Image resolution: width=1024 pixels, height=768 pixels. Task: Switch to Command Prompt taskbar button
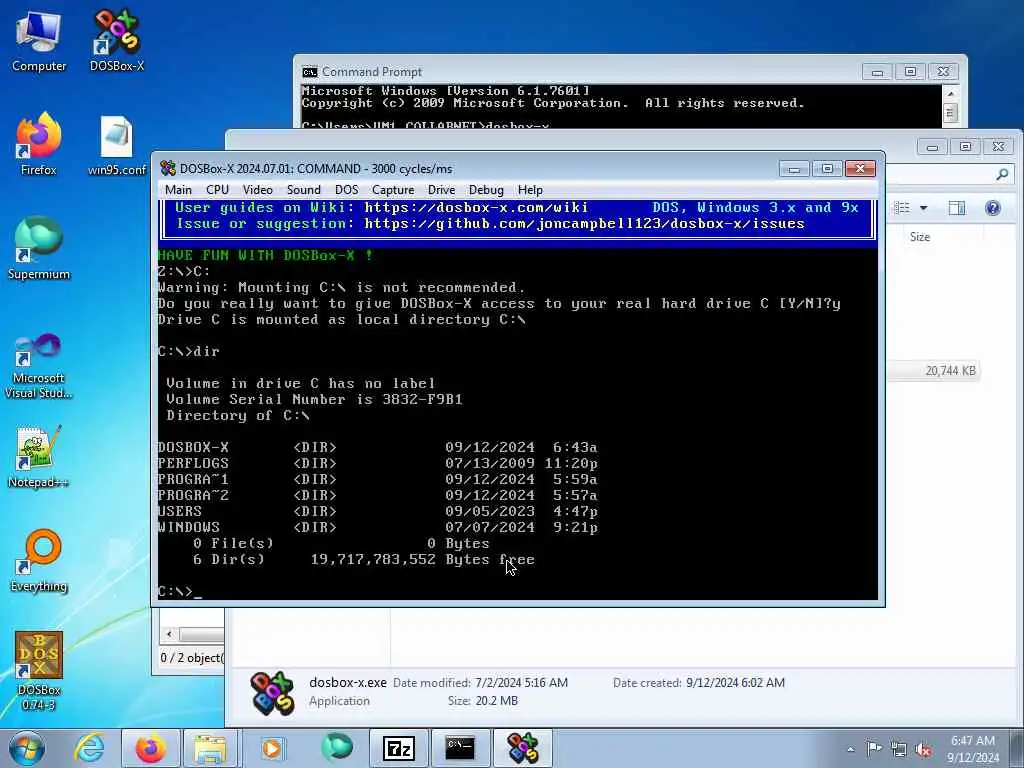(460, 748)
